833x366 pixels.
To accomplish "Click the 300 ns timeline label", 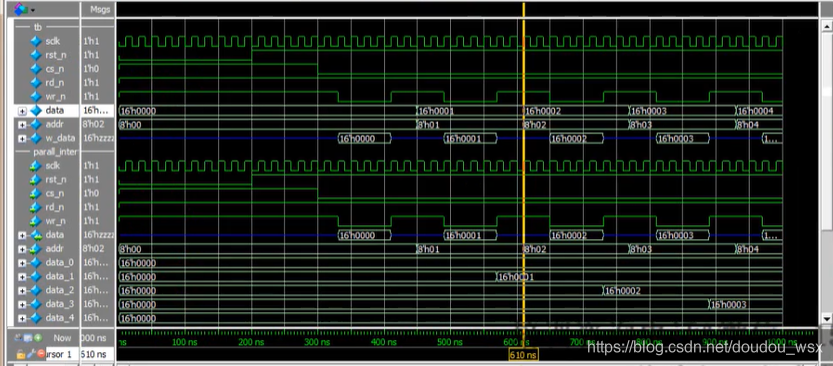I will tap(317, 343).
